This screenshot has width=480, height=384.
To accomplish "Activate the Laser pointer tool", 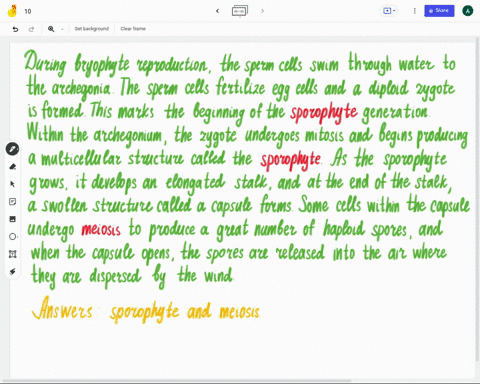I will pyautogui.click(x=12, y=272).
